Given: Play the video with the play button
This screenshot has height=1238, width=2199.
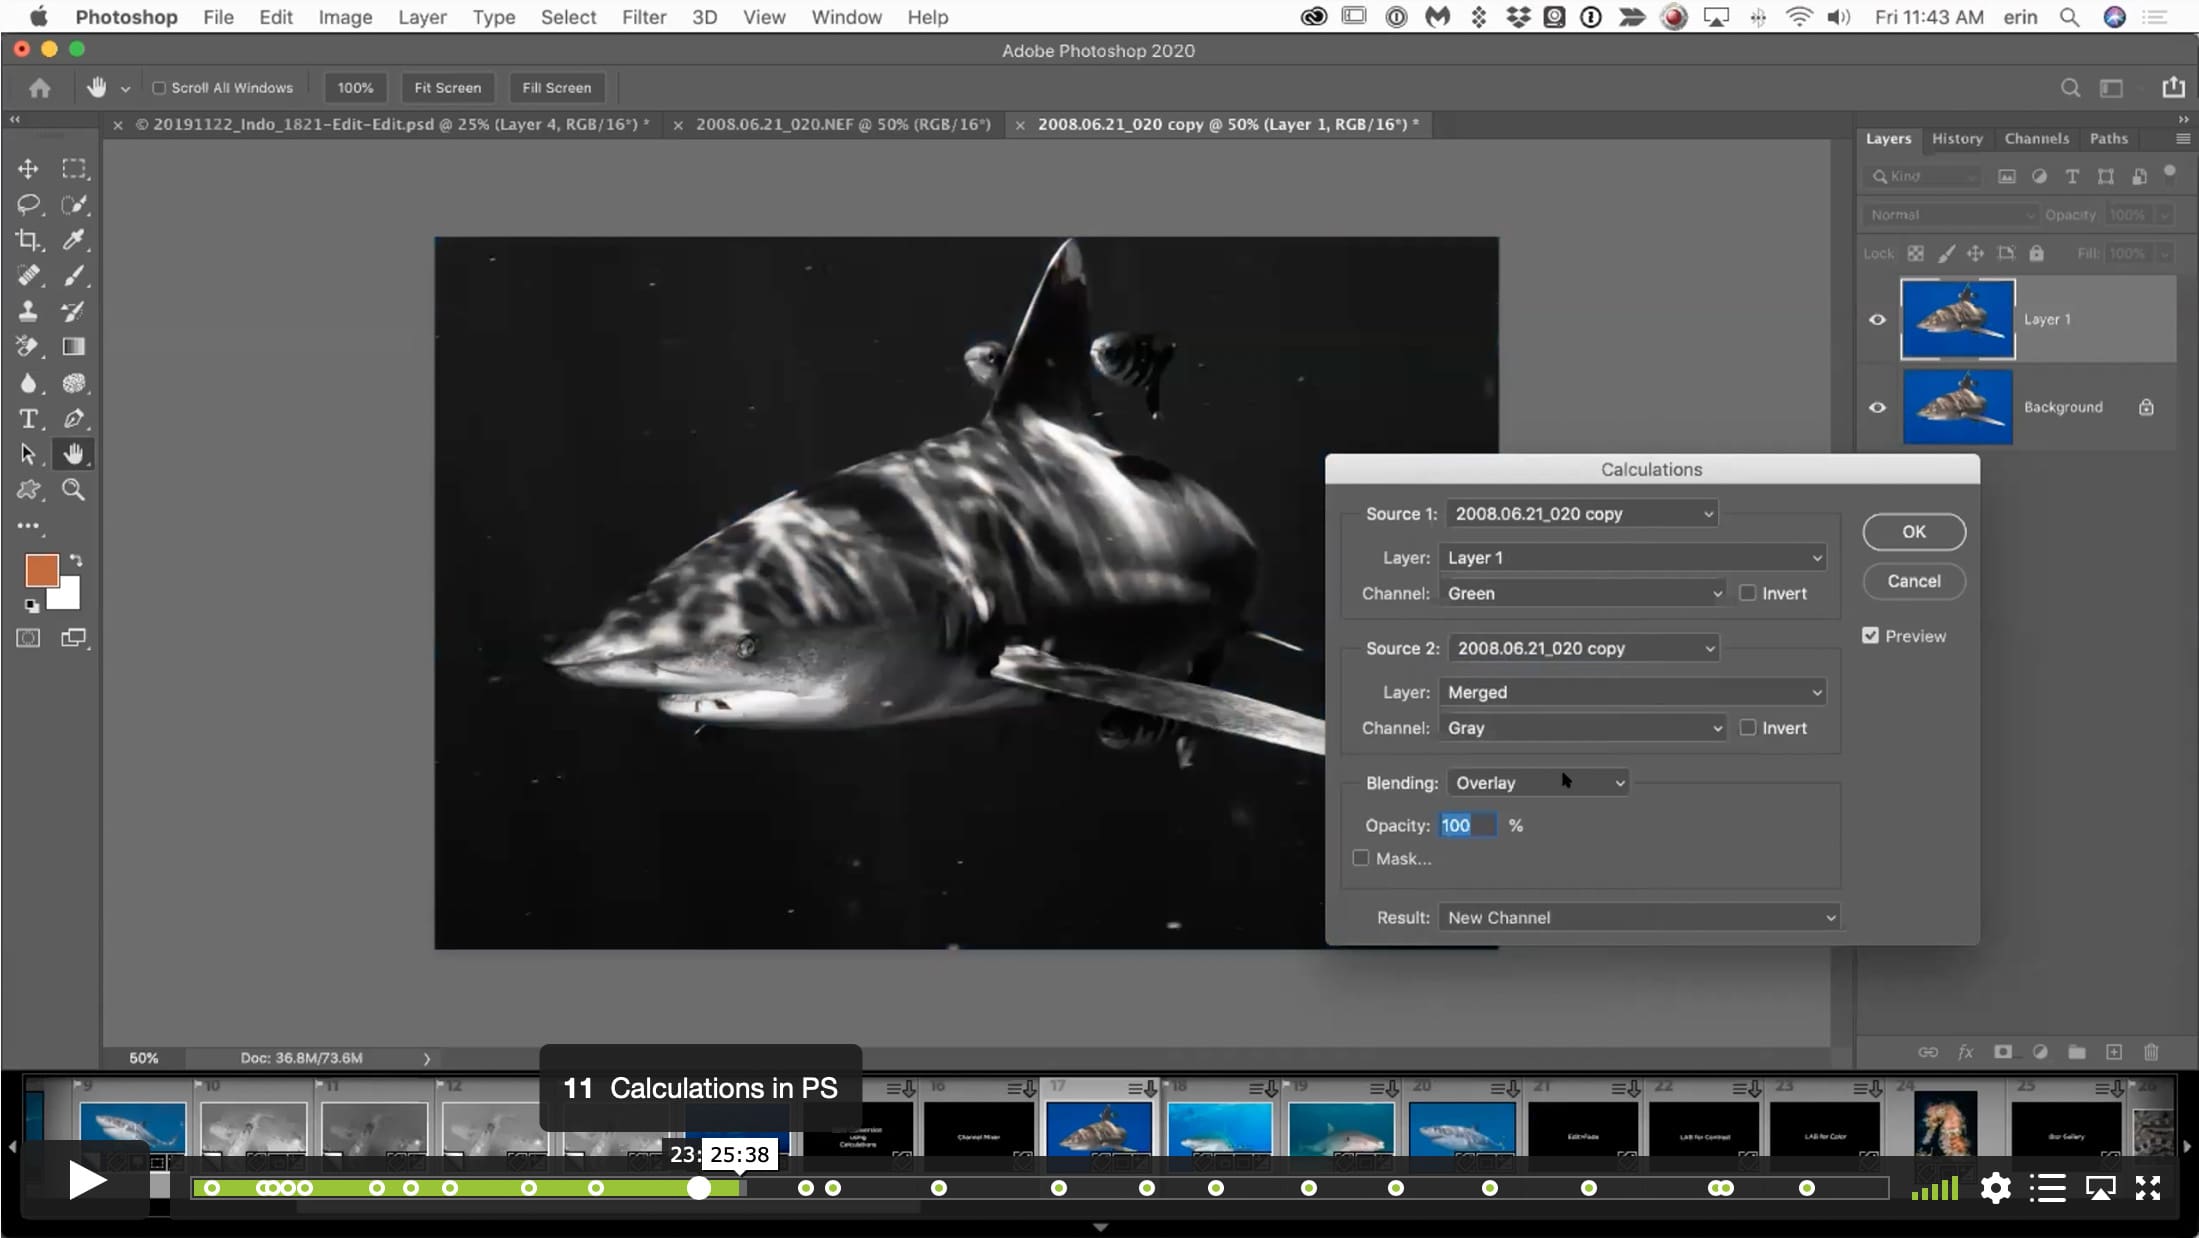Looking at the screenshot, I should click(x=87, y=1181).
